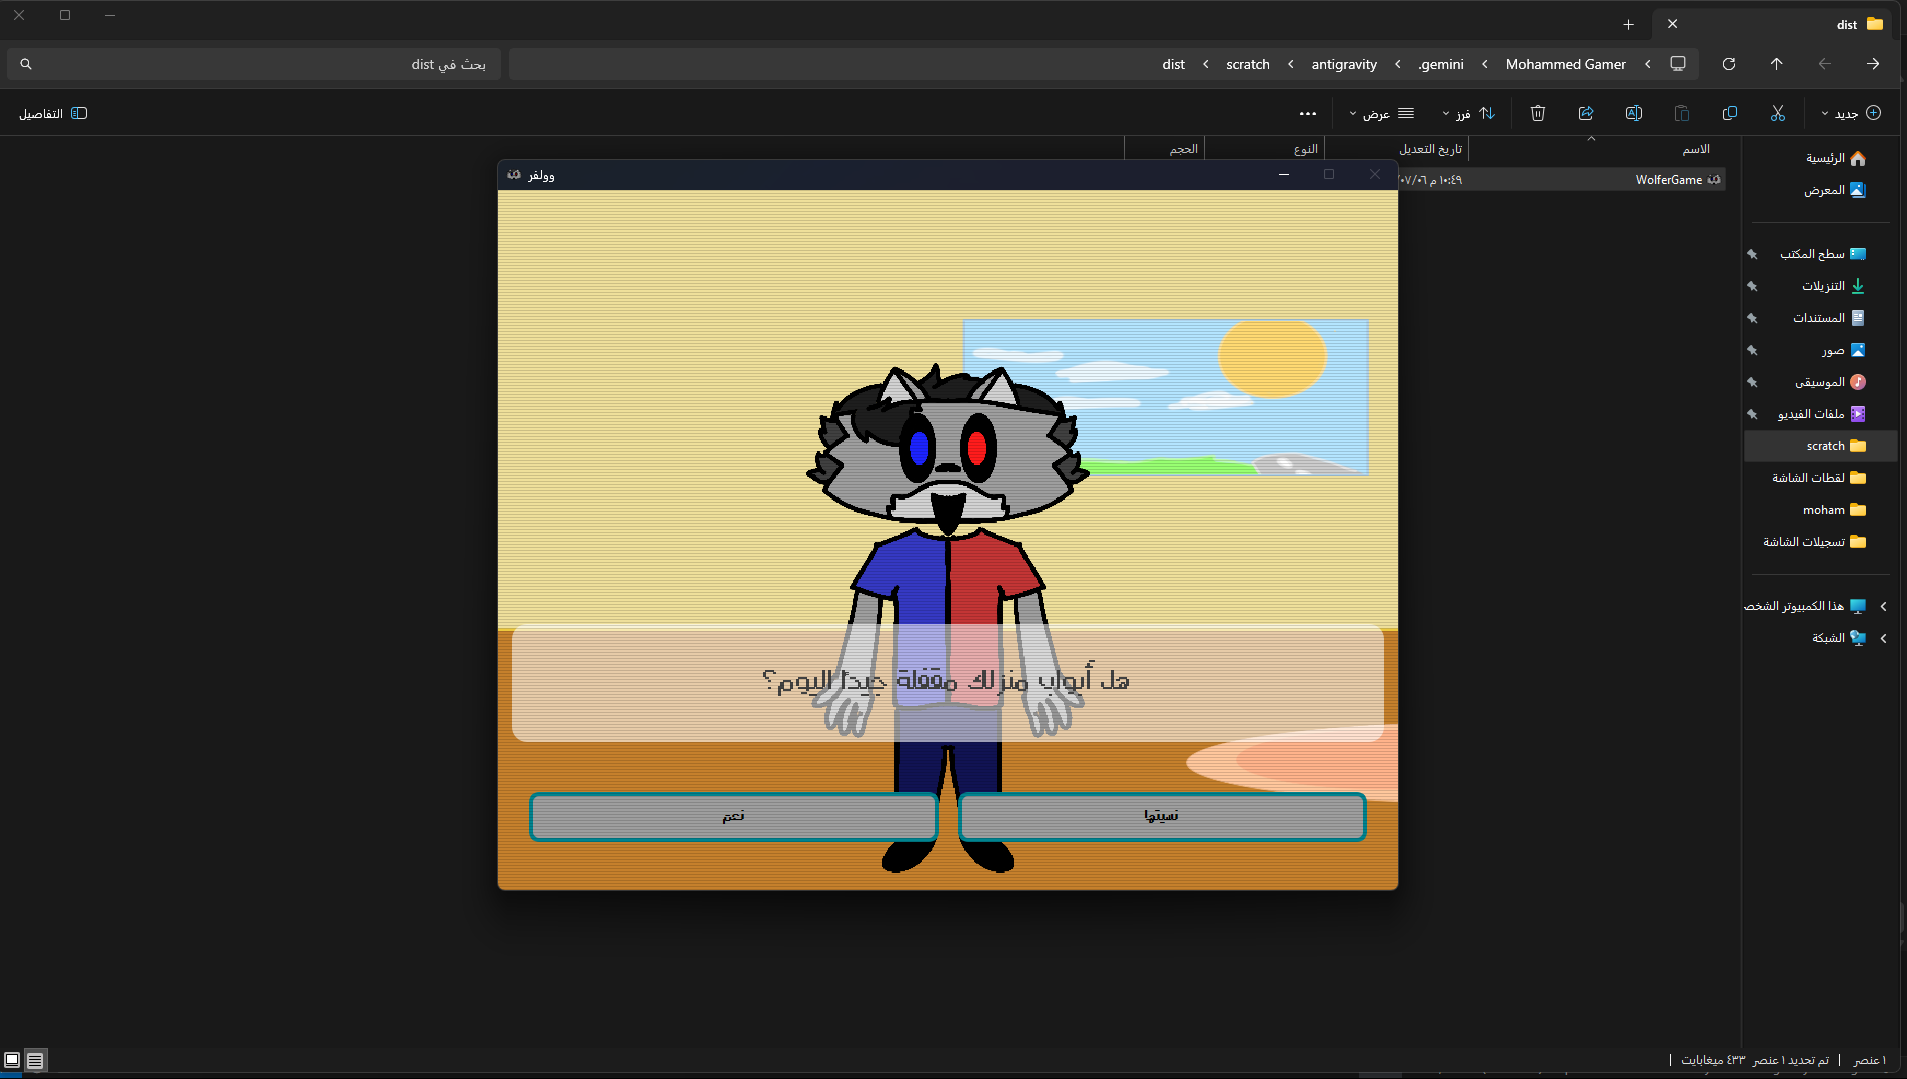Go up one folder with the Up arrow
Viewport: 1907px width, 1079px height.
coord(1777,64)
